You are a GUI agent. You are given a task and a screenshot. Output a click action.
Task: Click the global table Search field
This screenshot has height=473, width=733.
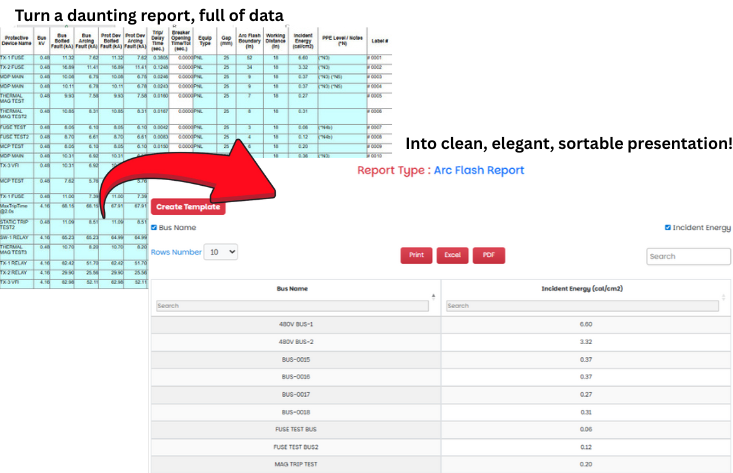coord(688,256)
